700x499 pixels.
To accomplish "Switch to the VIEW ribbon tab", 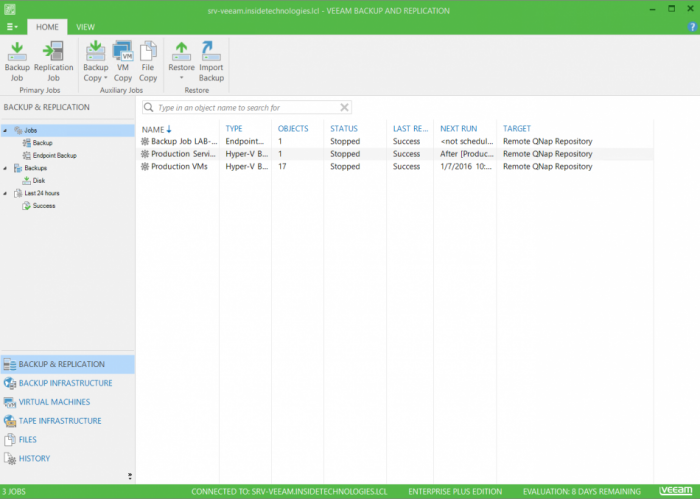I will pos(85,27).
